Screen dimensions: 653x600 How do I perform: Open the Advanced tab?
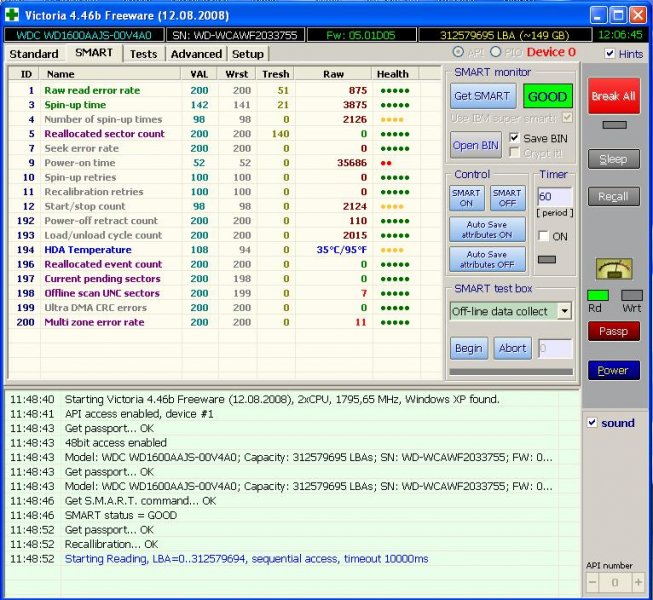pos(196,53)
